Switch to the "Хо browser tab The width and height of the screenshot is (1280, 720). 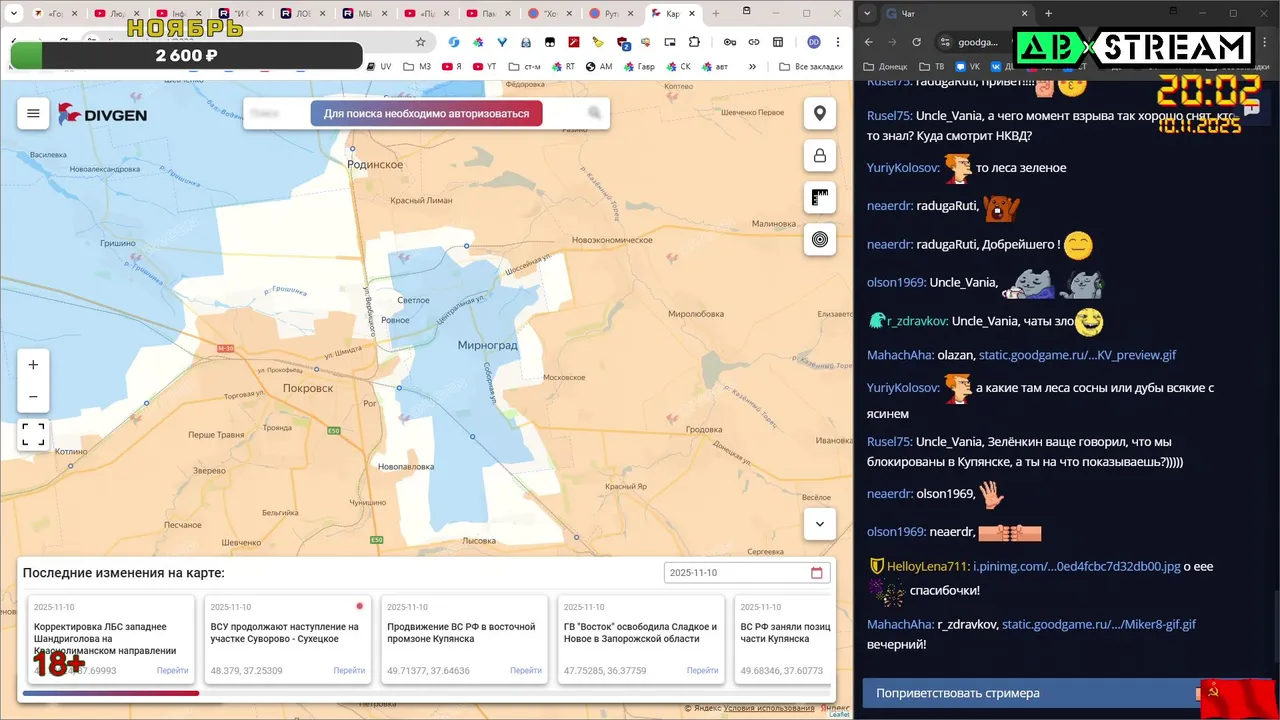[550, 14]
